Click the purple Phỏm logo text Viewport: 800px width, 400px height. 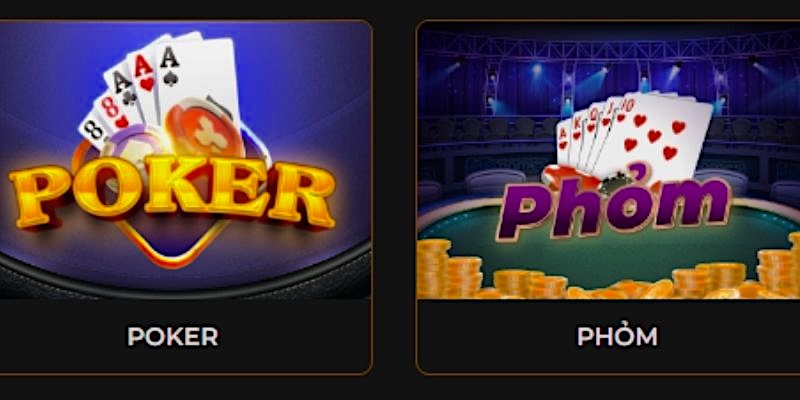[614, 205]
